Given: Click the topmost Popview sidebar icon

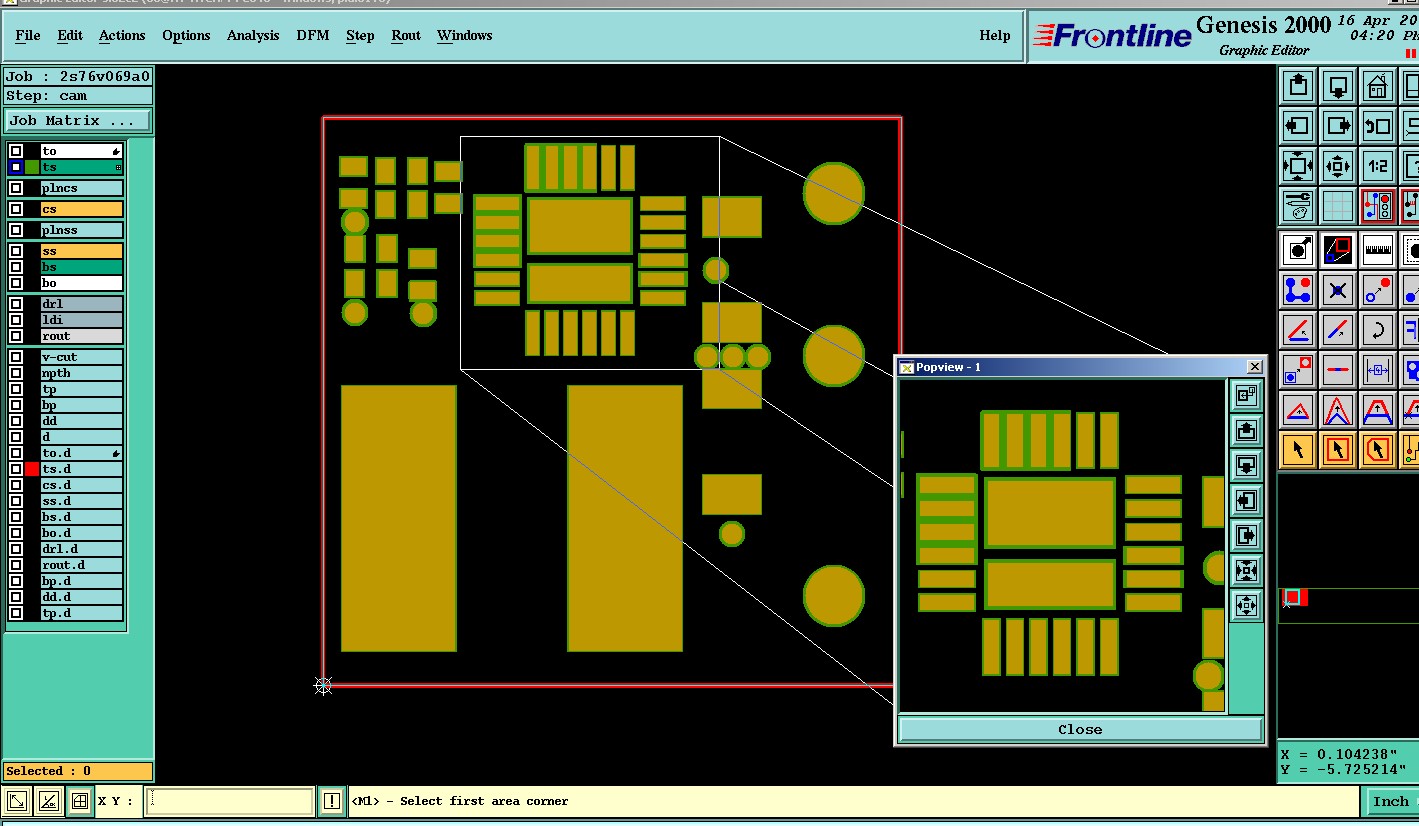Looking at the screenshot, I should click(1246, 395).
